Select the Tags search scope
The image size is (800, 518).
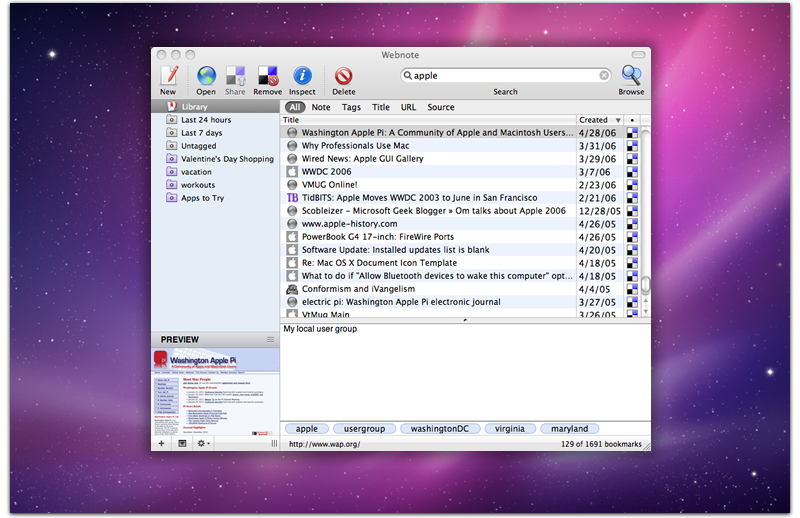pyautogui.click(x=351, y=107)
